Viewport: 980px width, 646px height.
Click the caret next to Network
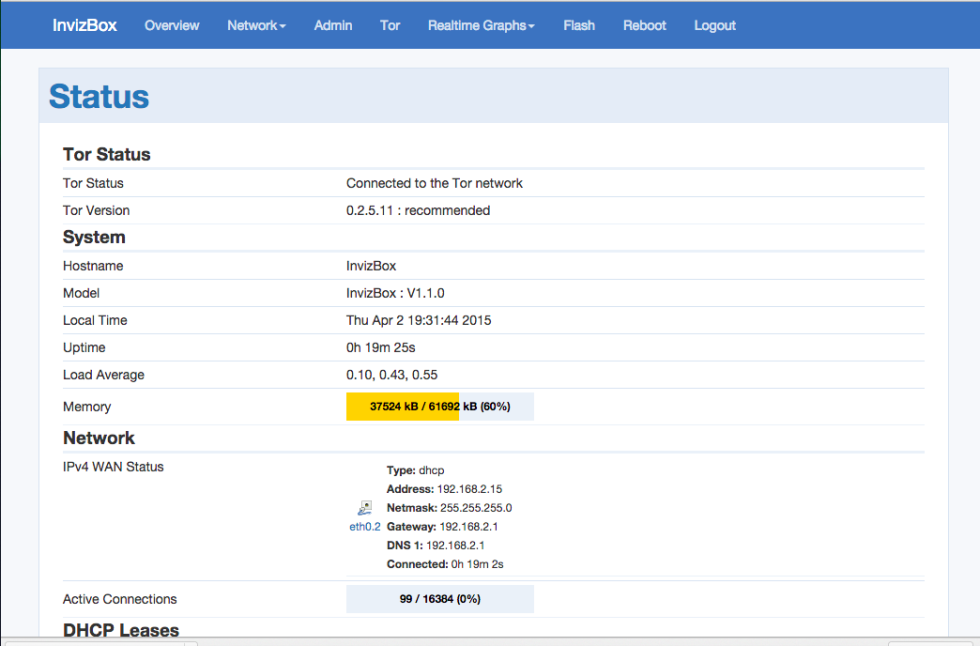pyautogui.click(x=284, y=25)
